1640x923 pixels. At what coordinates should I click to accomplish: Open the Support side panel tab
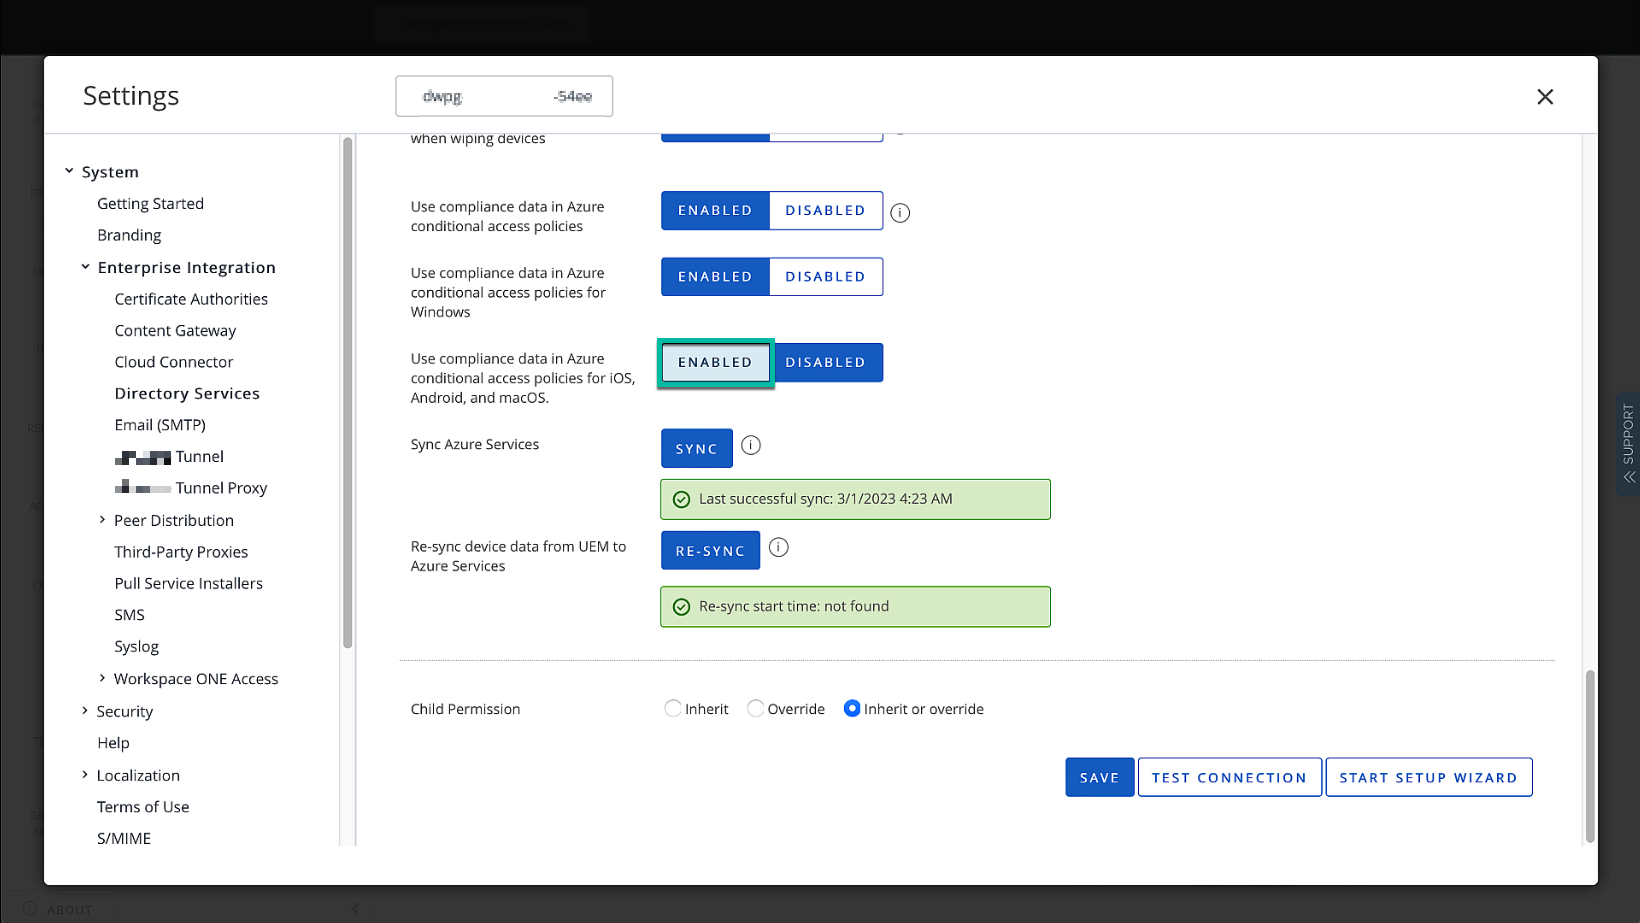point(1628,443)
